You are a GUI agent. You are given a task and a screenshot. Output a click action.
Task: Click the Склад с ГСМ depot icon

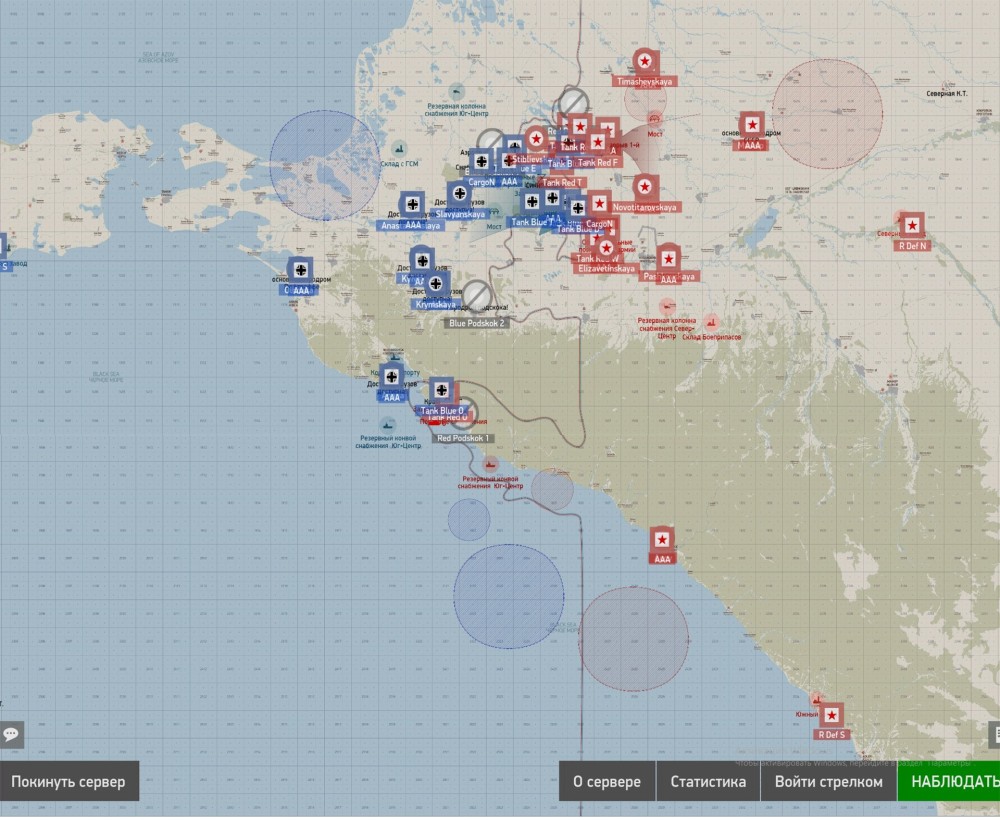click(399, 149)
